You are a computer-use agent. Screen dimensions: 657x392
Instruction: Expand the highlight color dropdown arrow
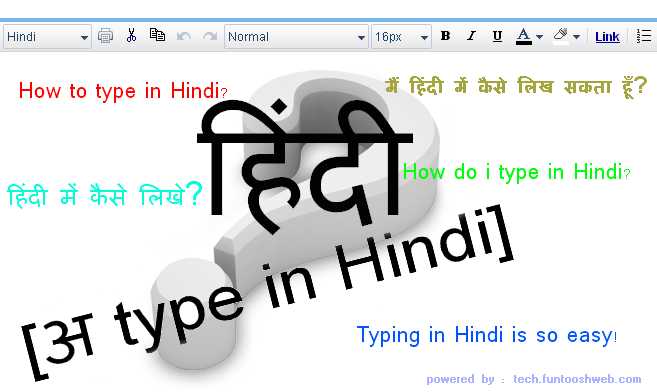pyautogui.click(x=577, y=37)
